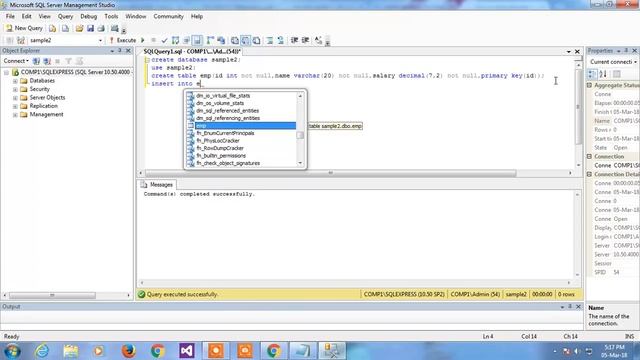Open the sample2 database dropdown
The height and width of the screenshot is (360, 640).
[x=100, y=40]
